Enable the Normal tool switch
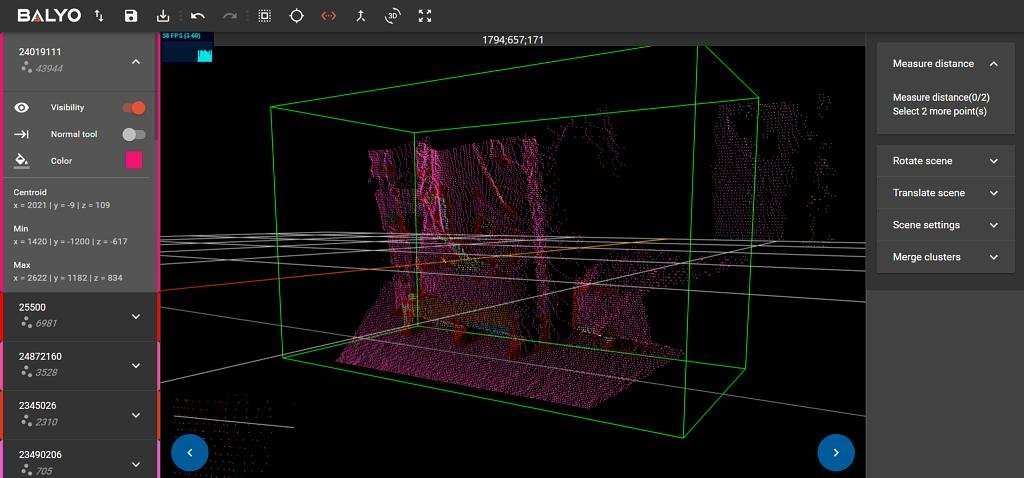Screen dimensions: 1024x478 (x=134, y=134)
